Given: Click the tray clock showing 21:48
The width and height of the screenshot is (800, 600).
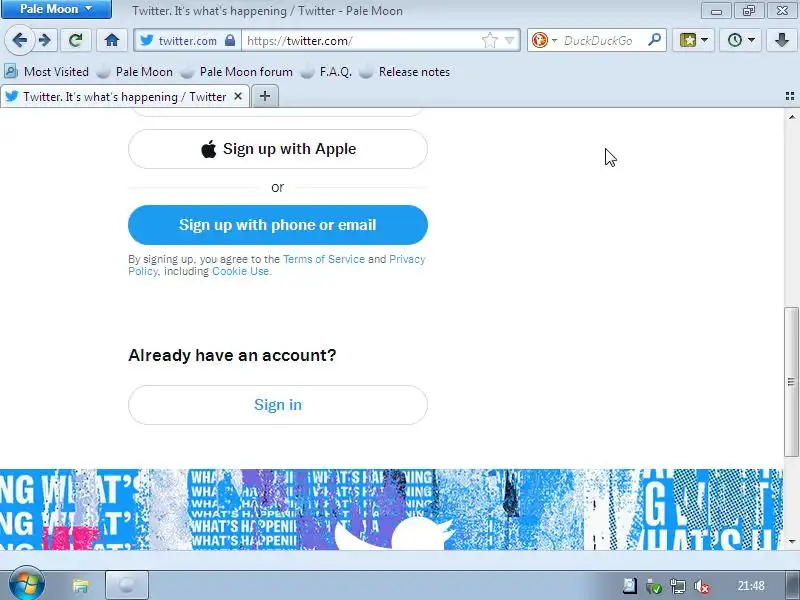Looking at the screenshot, I should (x=751, y=586).
